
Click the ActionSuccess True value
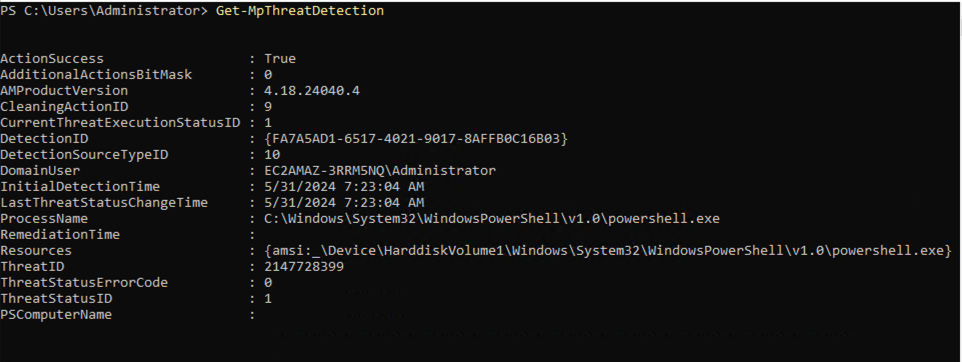(280, 59)
